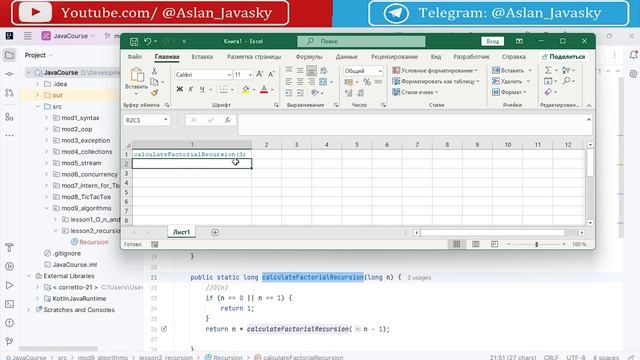Screen dimensions: 640x360
Task: Switch to the Разработчик tab
Action: tap(471, 57)
